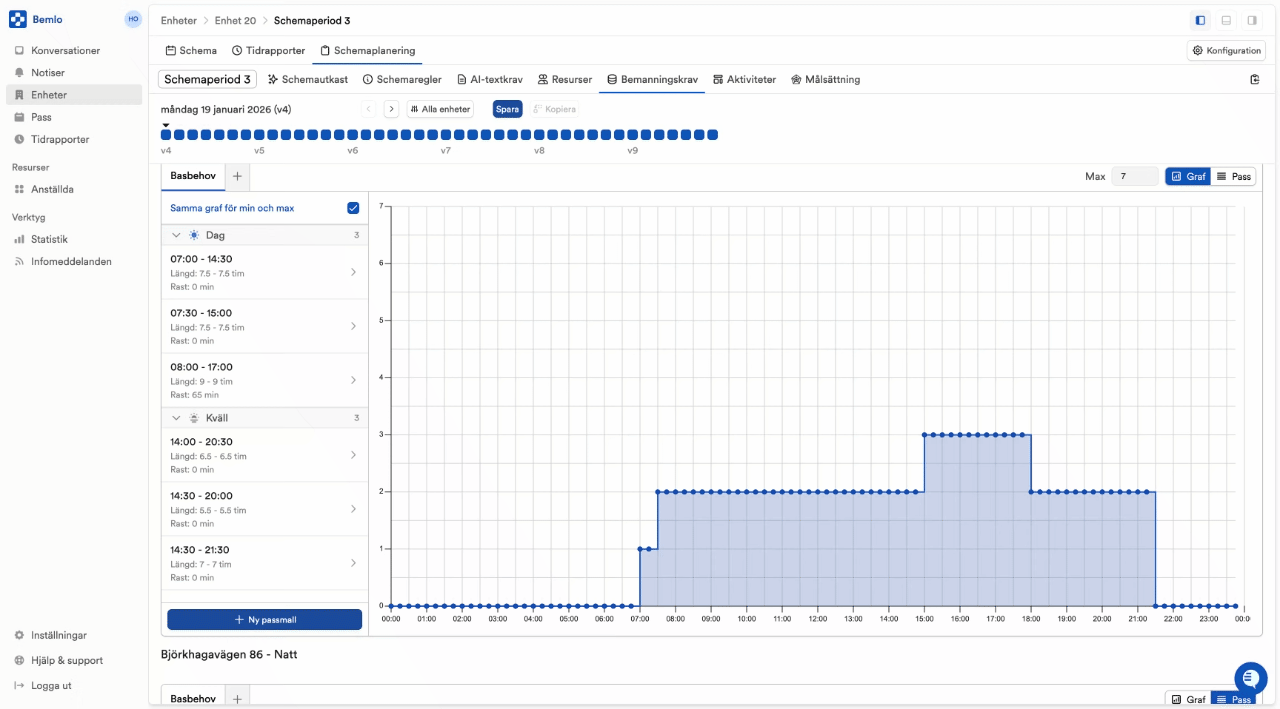Expand the 14:30 - 21:30 shift chevron

point(353,563)
